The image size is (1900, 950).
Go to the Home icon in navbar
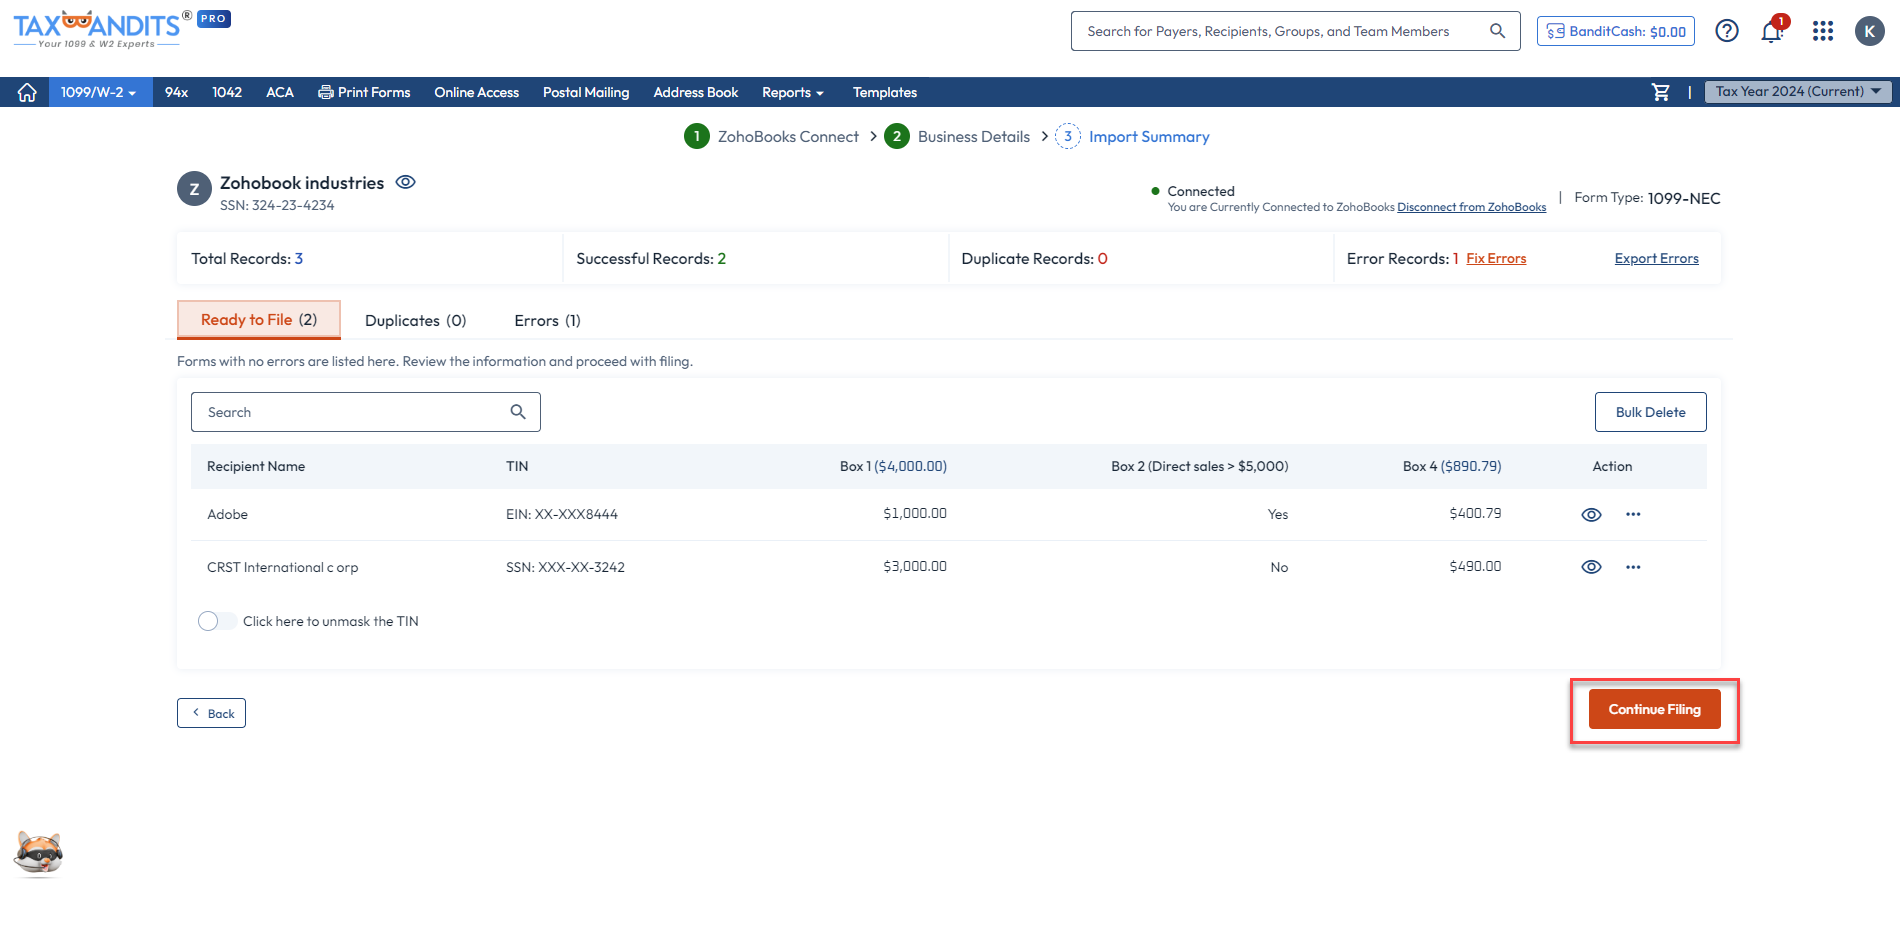point(27,92)
